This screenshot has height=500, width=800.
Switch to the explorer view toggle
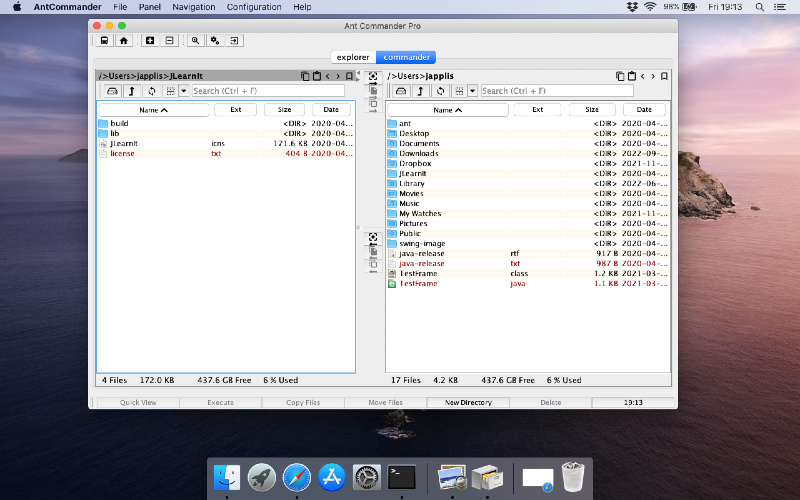[x=353, y=57]
